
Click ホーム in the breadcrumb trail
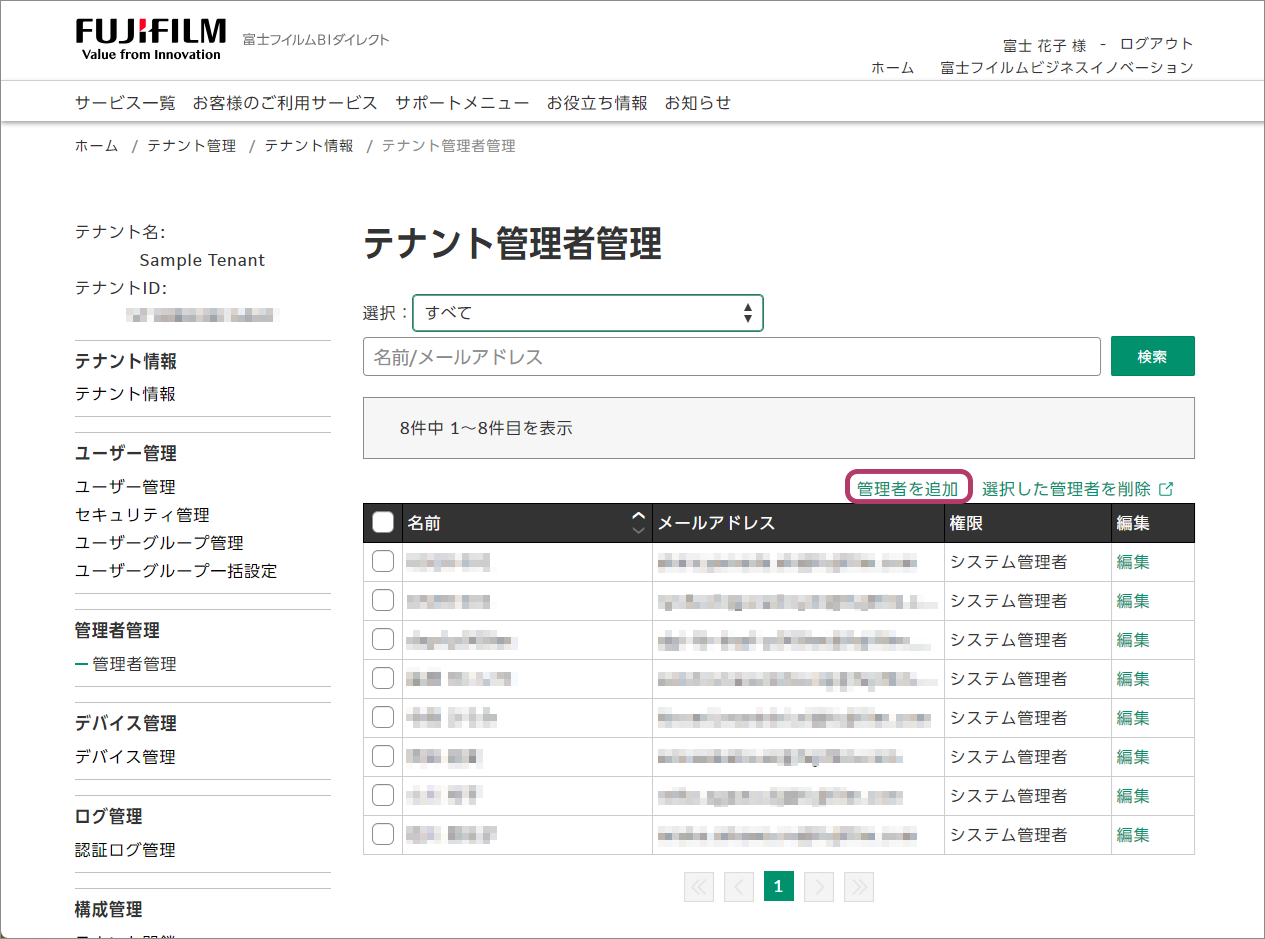pyautogui.click(x=96, y=146)
